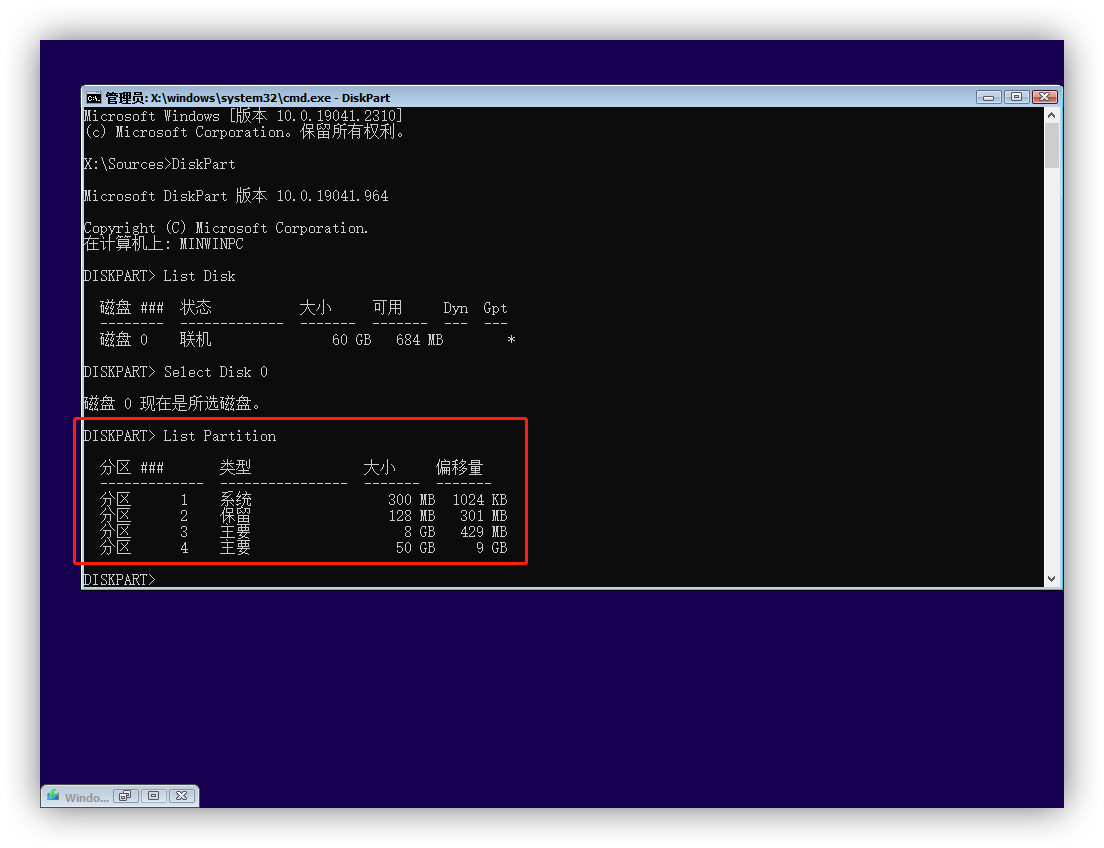
Task: Minimize the cmd.exe DiskPart window
Action: (989, 97)
